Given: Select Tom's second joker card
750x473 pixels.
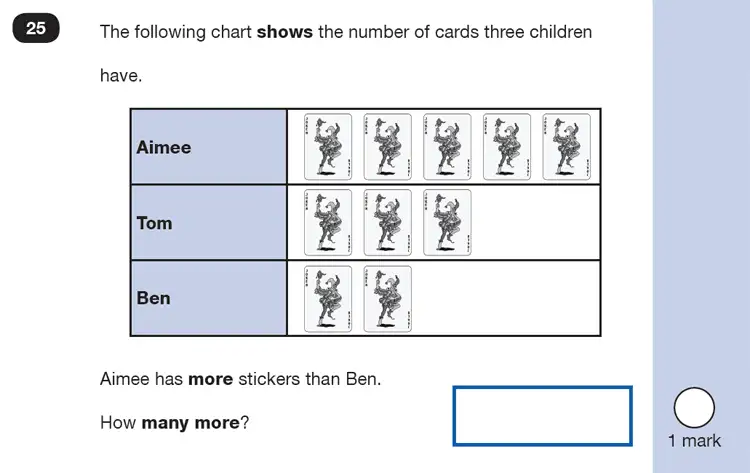Looking at the screenshot, I should (x=387, y=222).
